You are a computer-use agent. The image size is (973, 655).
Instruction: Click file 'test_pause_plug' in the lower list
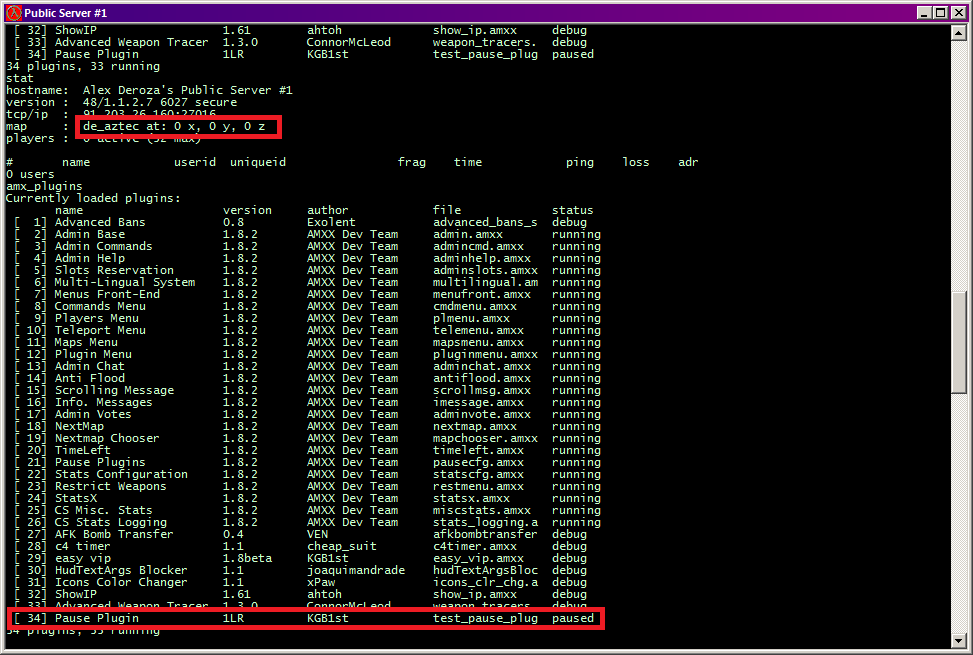485,618
